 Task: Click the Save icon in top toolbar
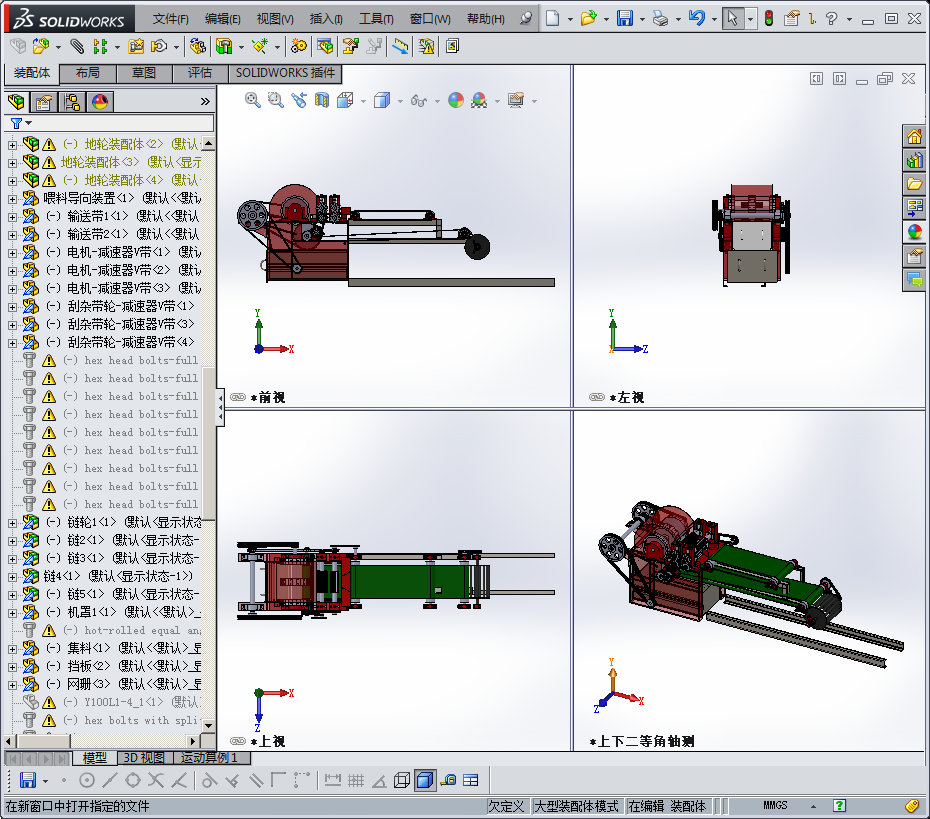click(x=625, y=18)
